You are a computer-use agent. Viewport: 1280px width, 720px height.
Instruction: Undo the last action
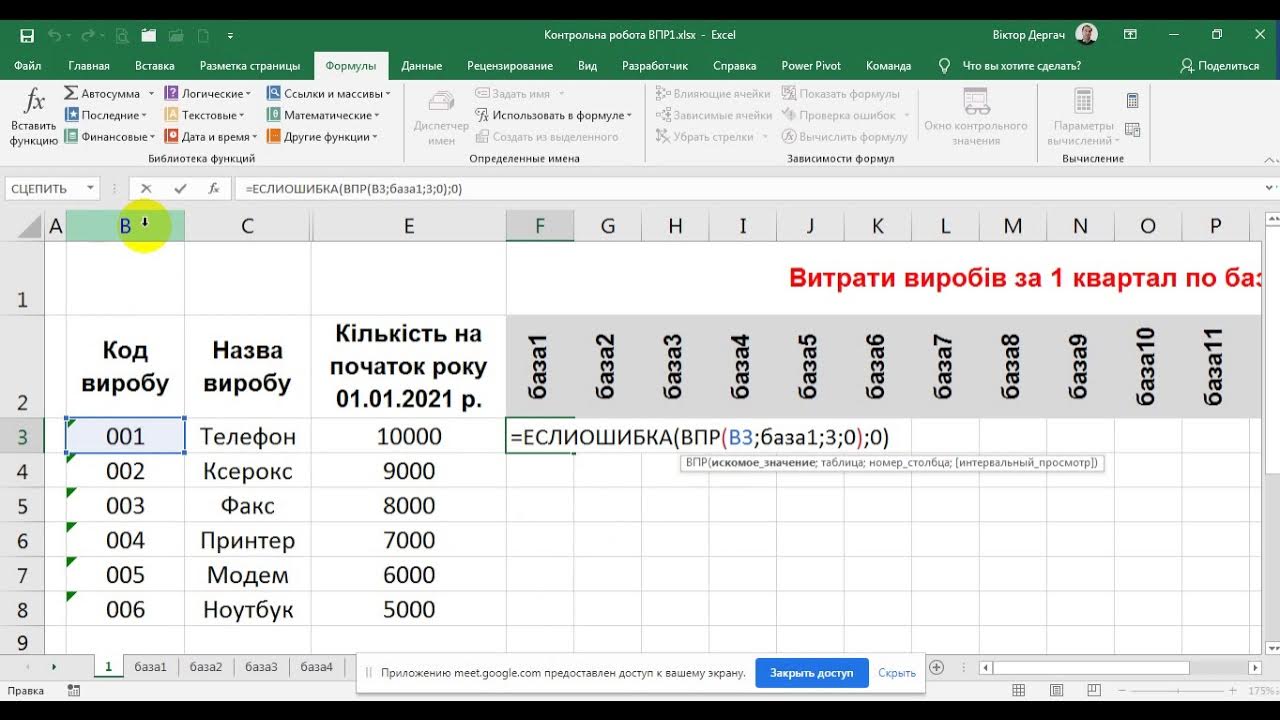pos(54,35)
